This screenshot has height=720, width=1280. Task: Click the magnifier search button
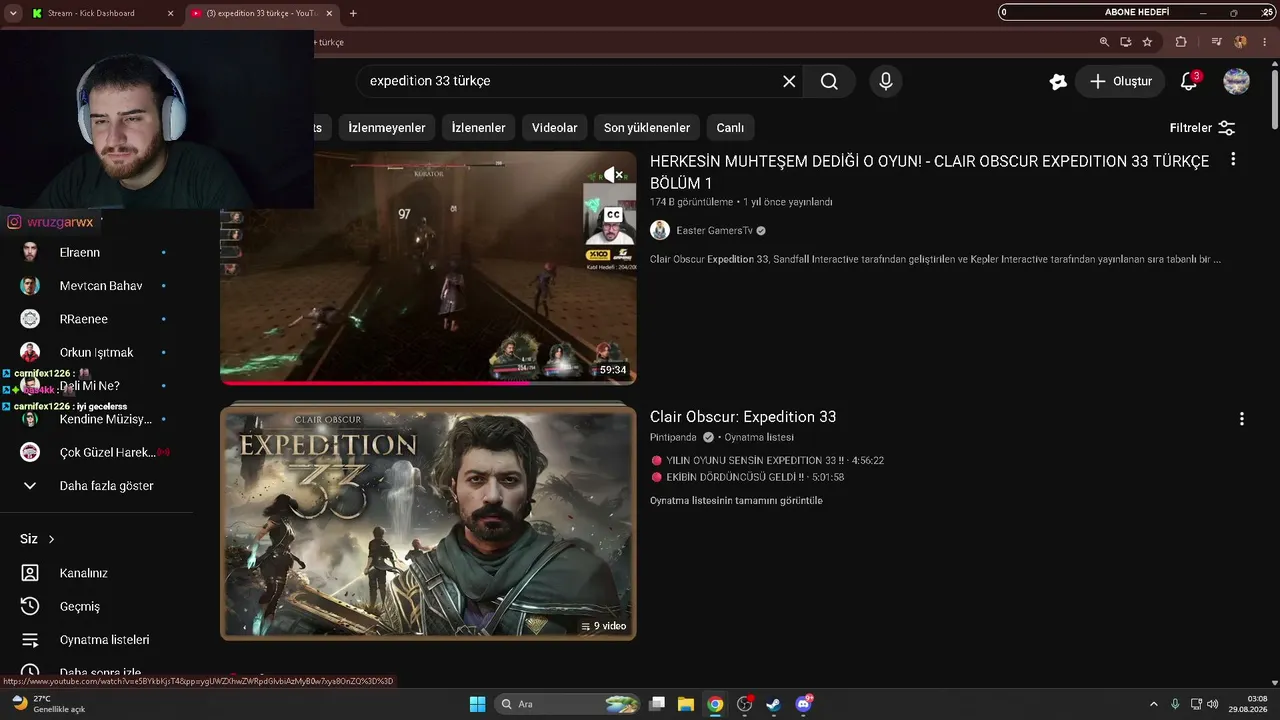point(829,81)
